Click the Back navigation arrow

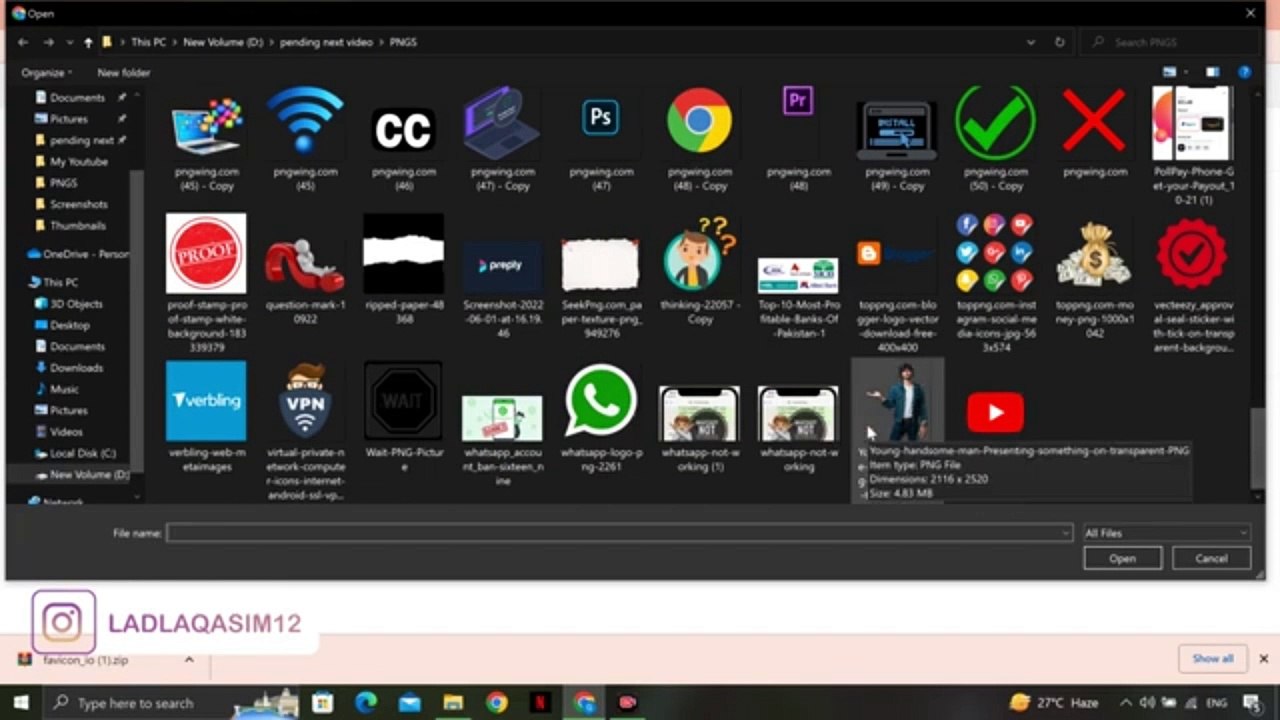click(x=23, y=42)
